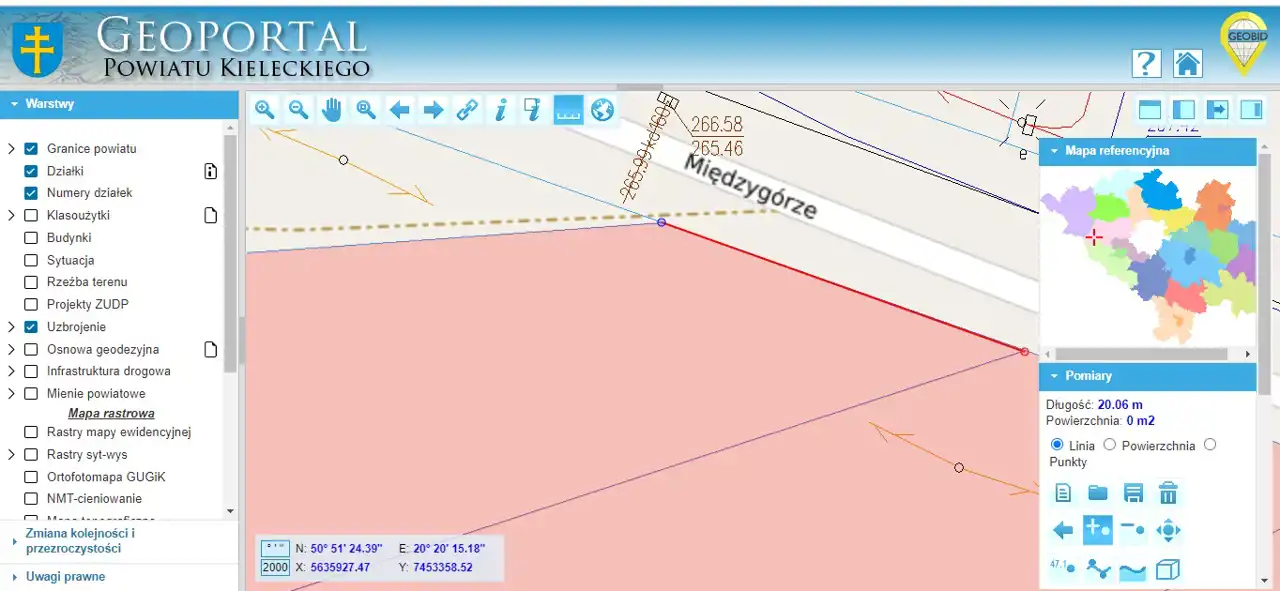
Task: Click the zoom in magnifier tool
Action: [x=265, y=110]
